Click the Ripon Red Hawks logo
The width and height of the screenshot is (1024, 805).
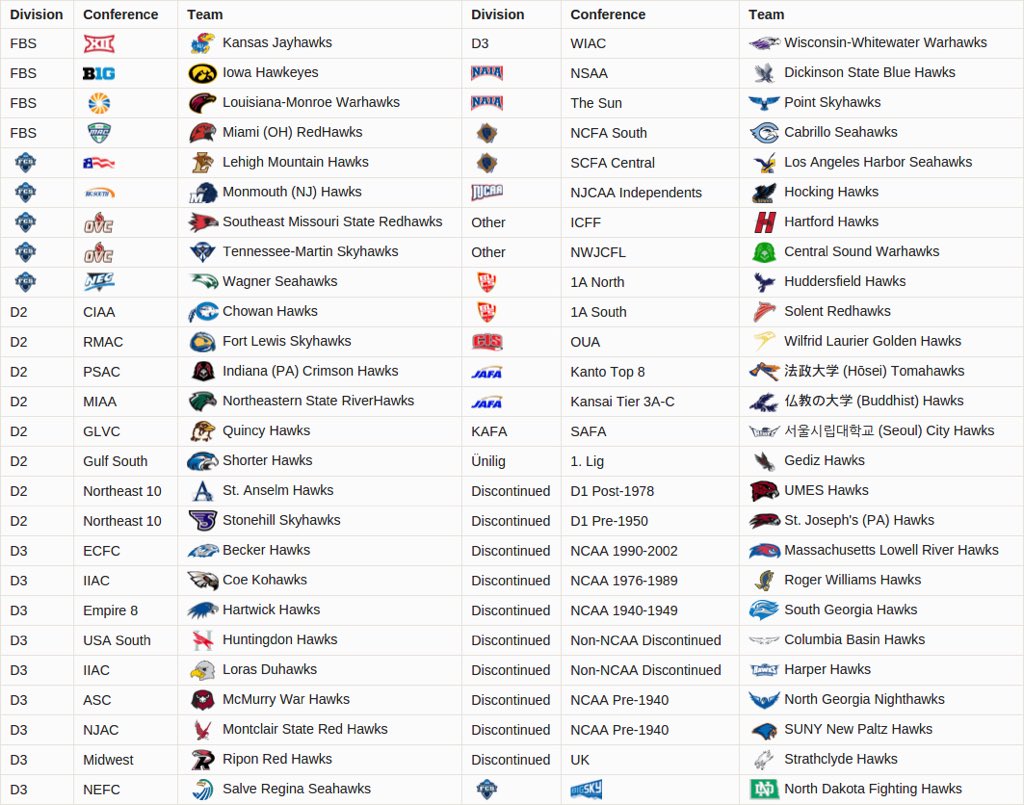202,759
